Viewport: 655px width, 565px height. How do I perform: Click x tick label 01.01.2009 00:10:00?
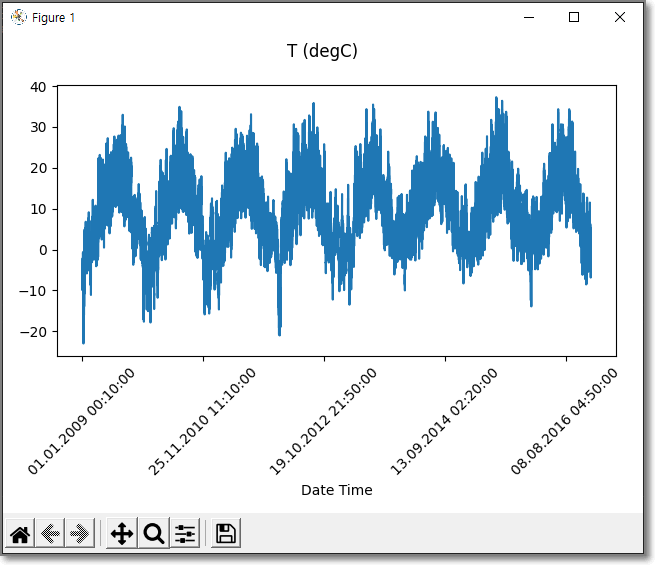[x=81, y=421]
